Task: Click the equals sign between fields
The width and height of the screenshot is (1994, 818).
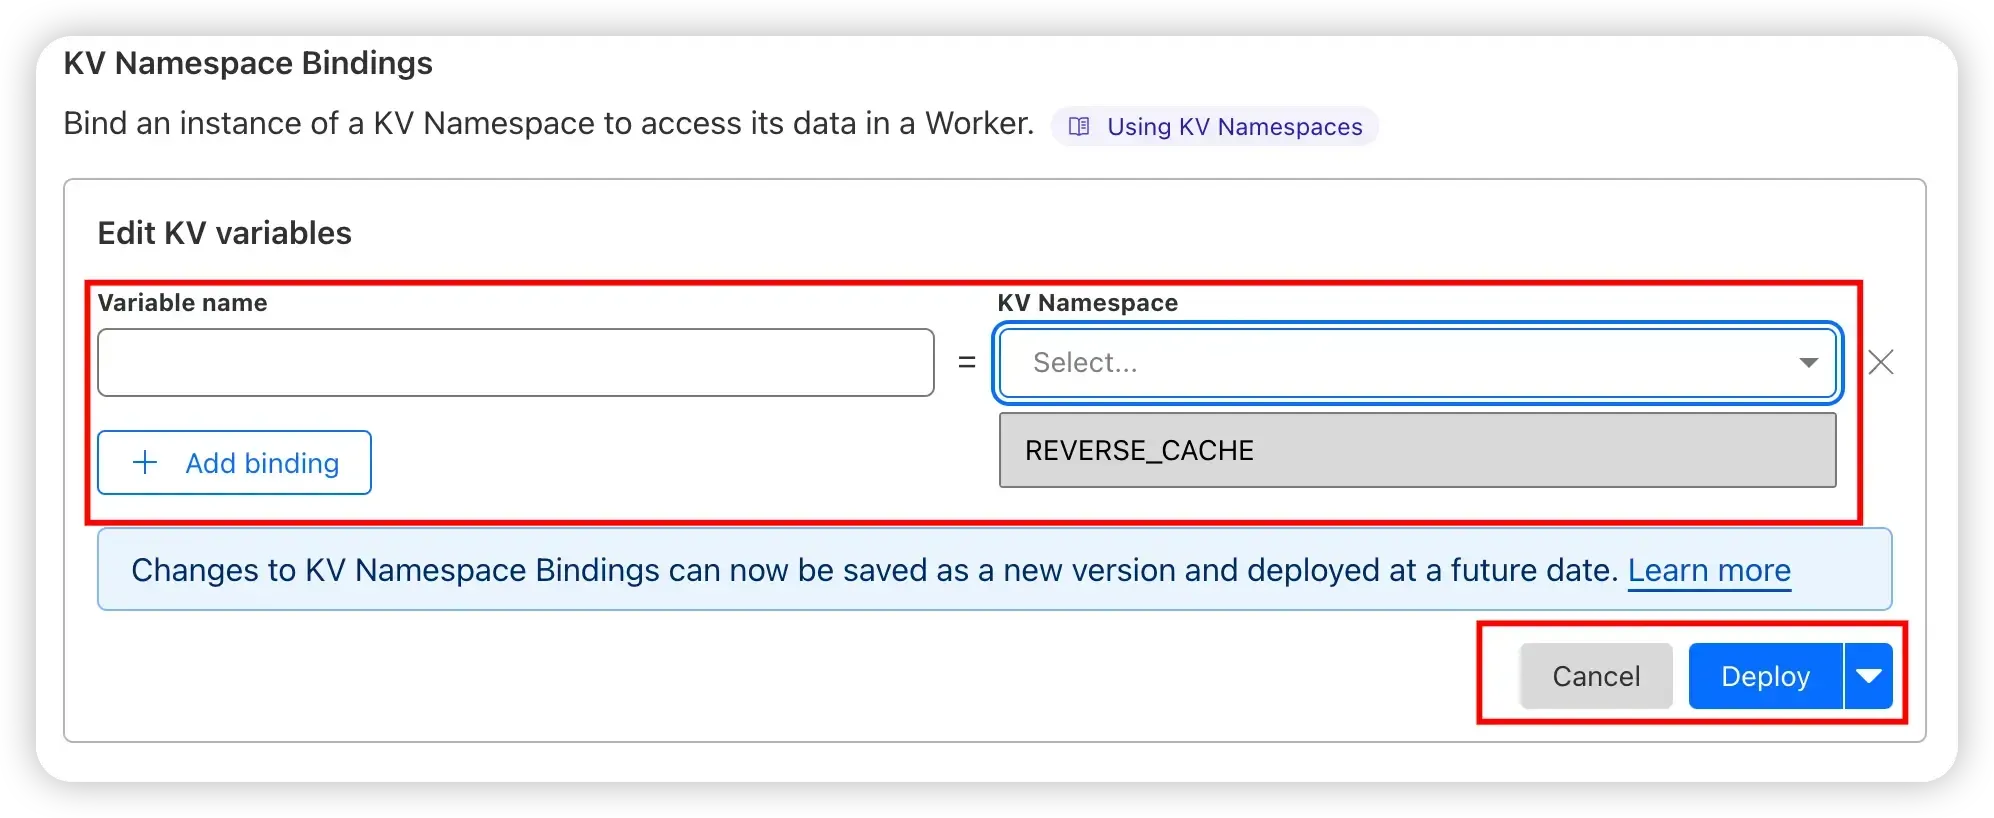Action: tap(967, 362)
